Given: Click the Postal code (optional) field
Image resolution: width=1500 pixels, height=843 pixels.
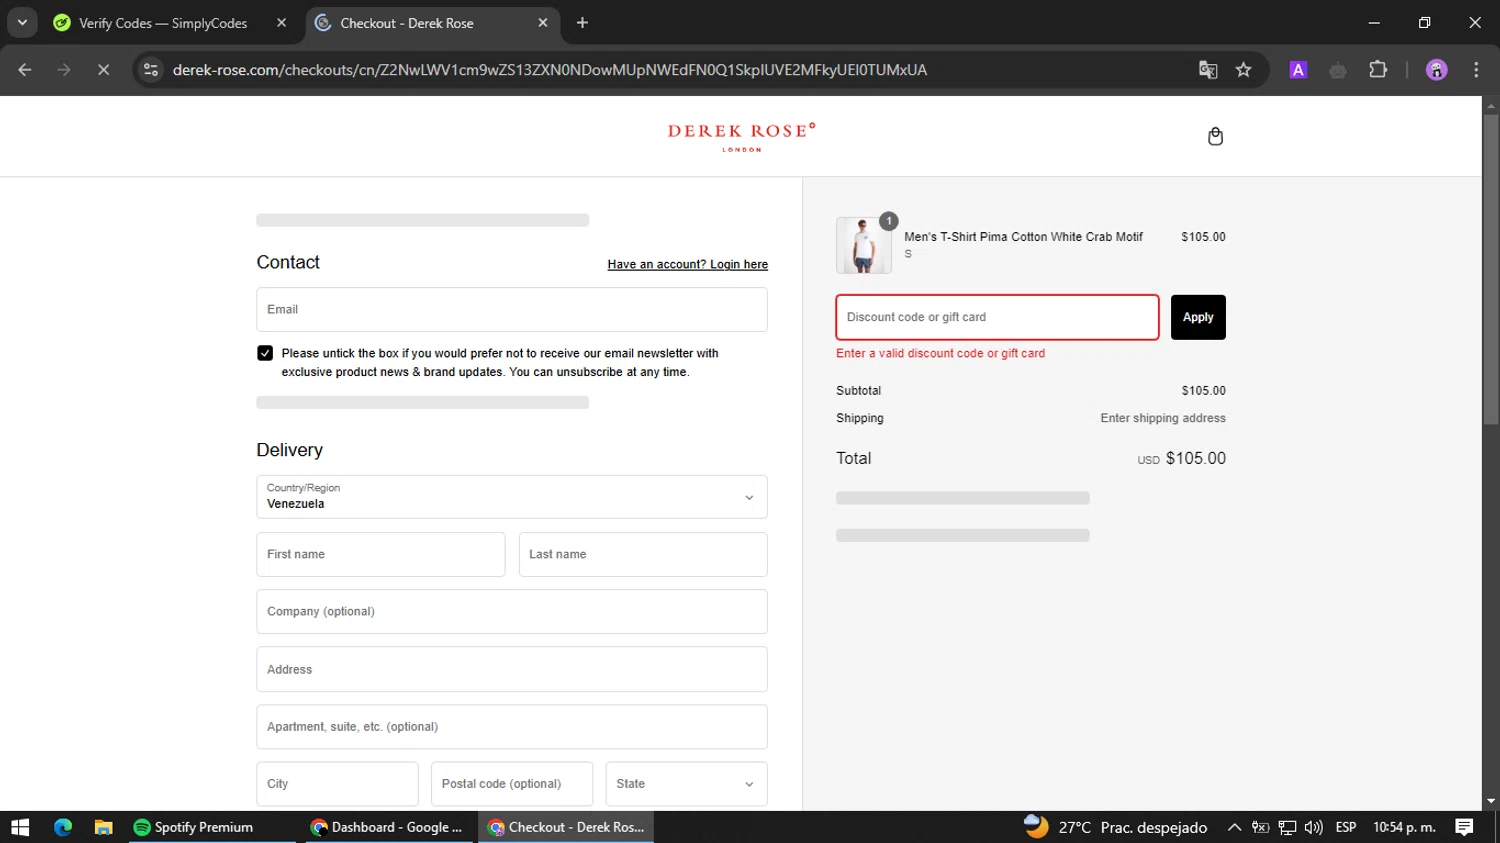Looking at the screenshot, I should pos(512,784).
